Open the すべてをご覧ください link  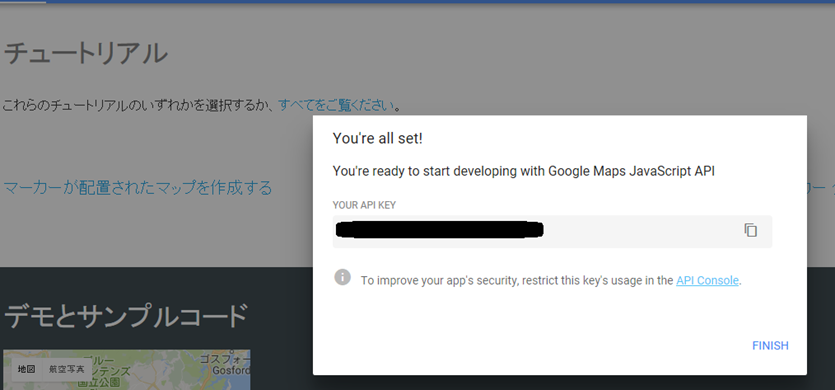(x=336, y=105)
